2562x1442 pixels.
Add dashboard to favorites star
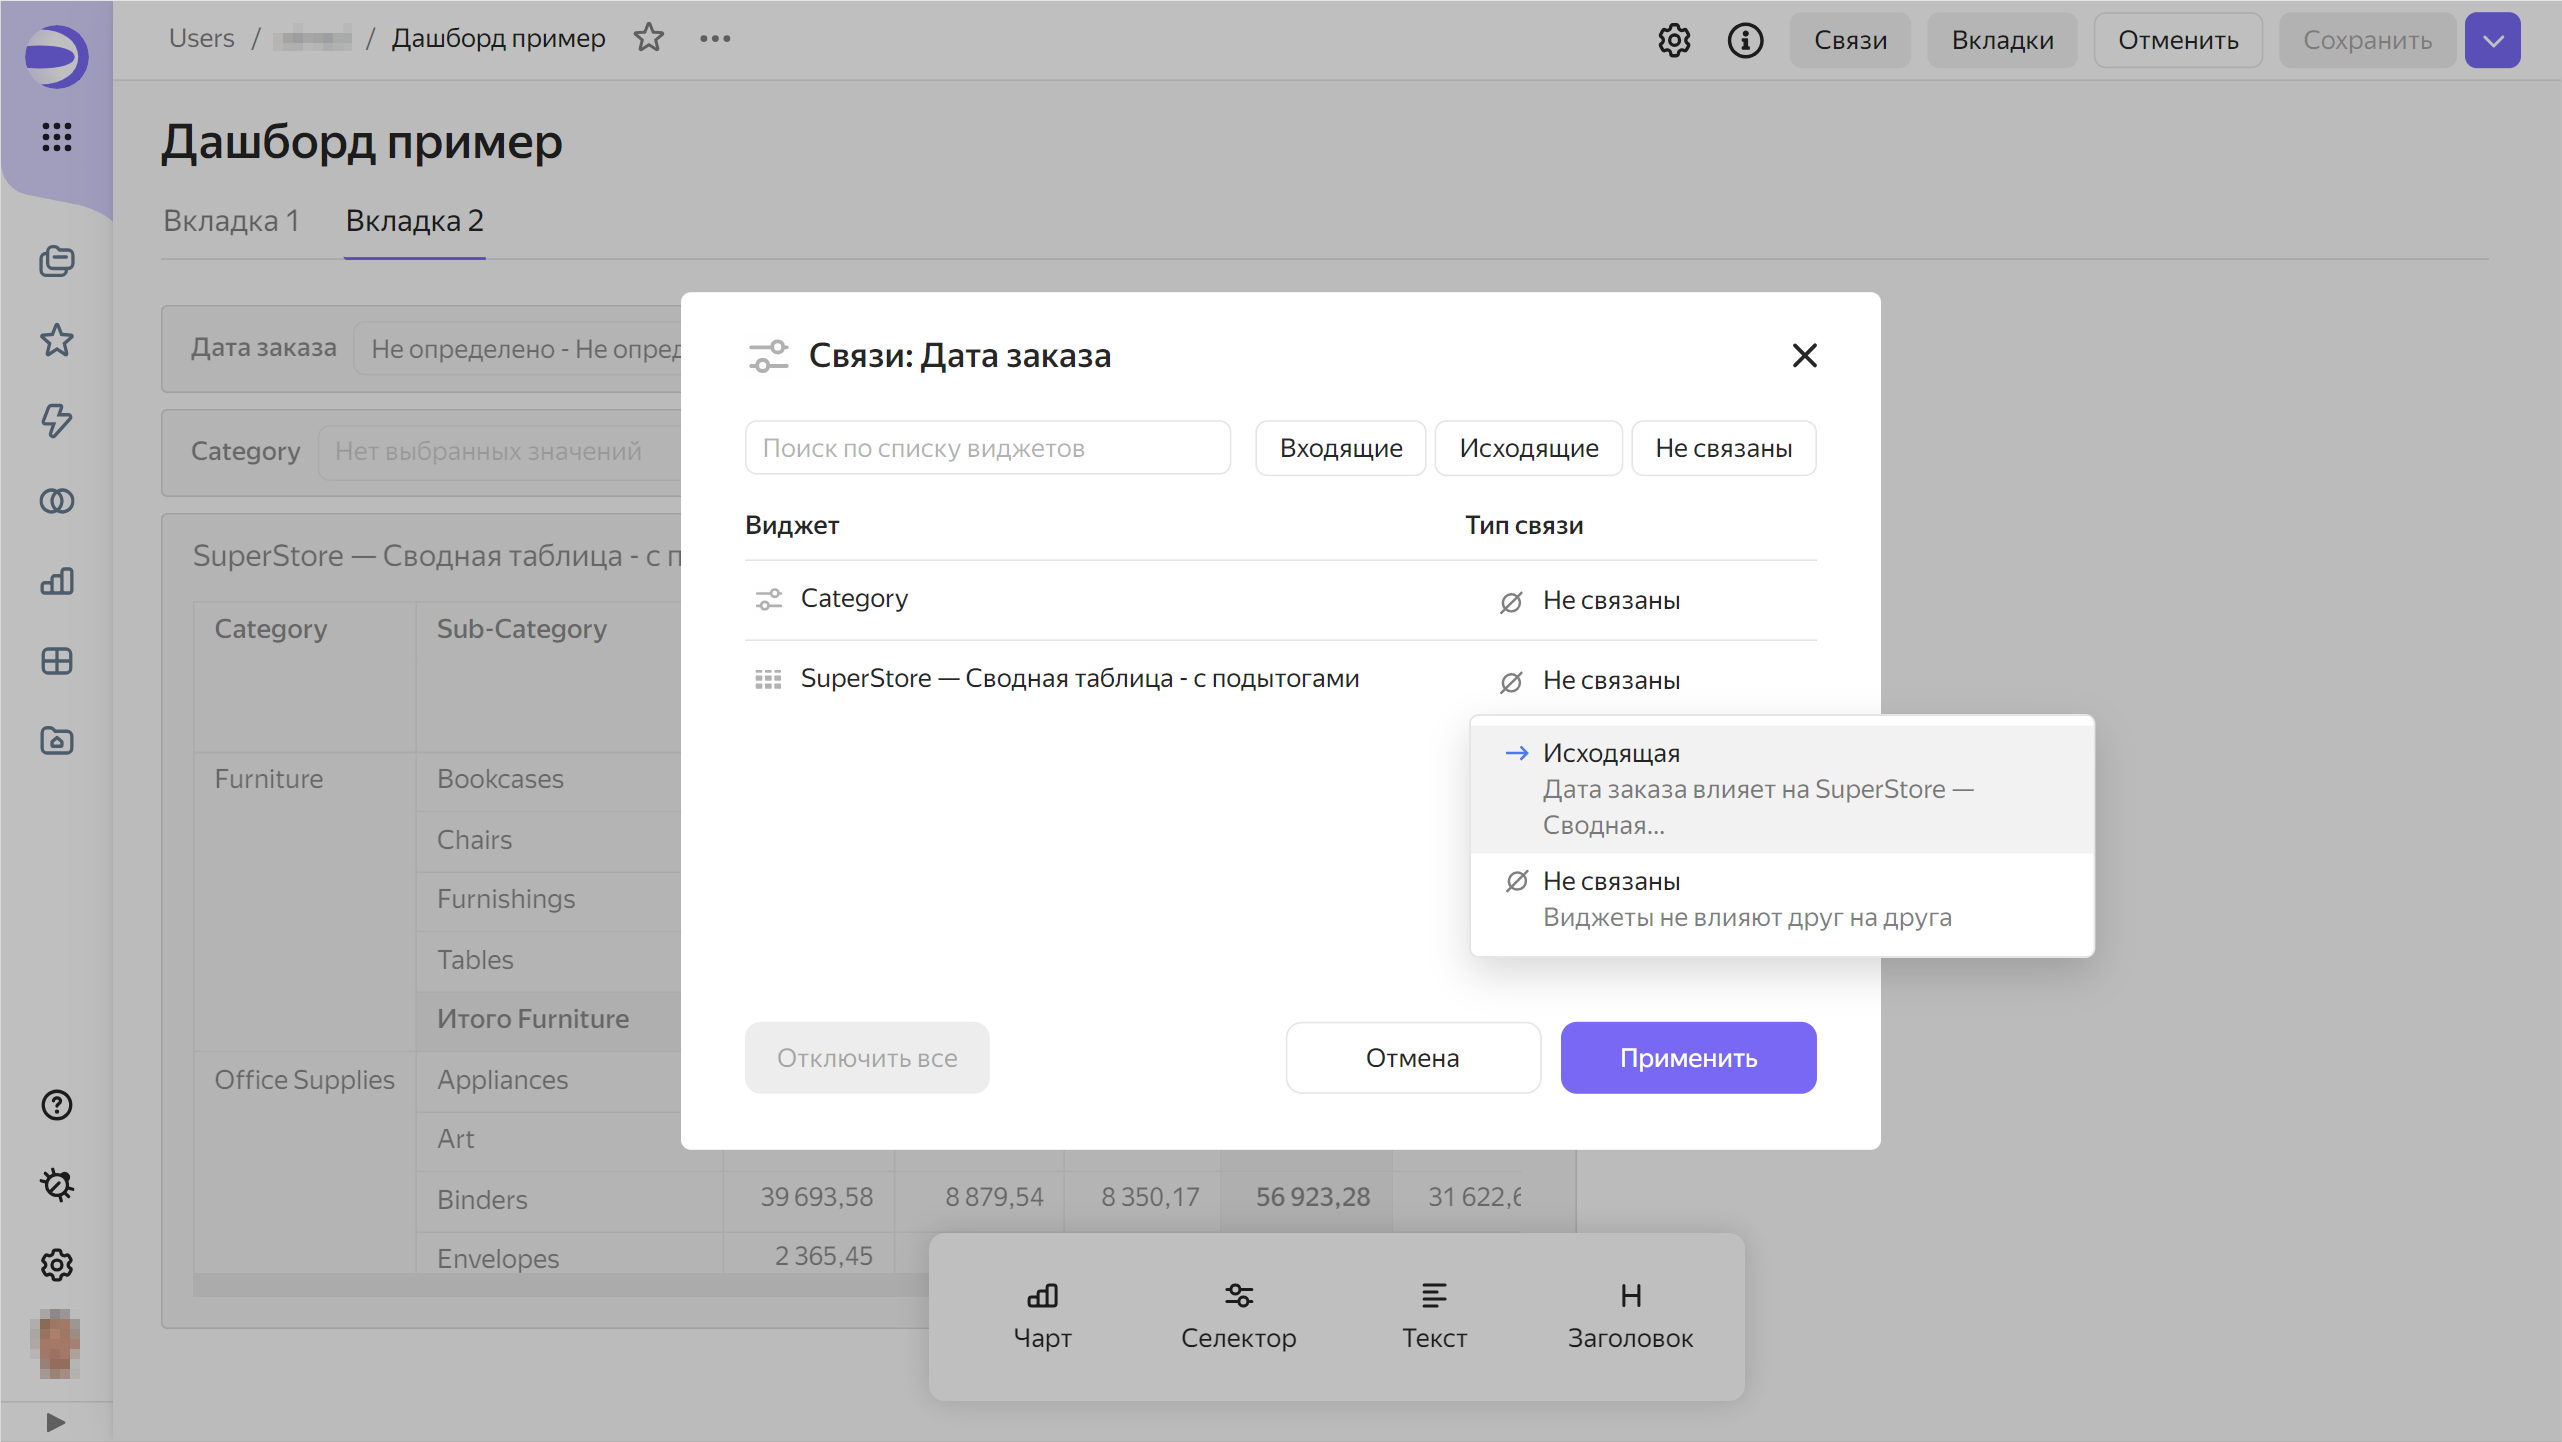[649, 38]
